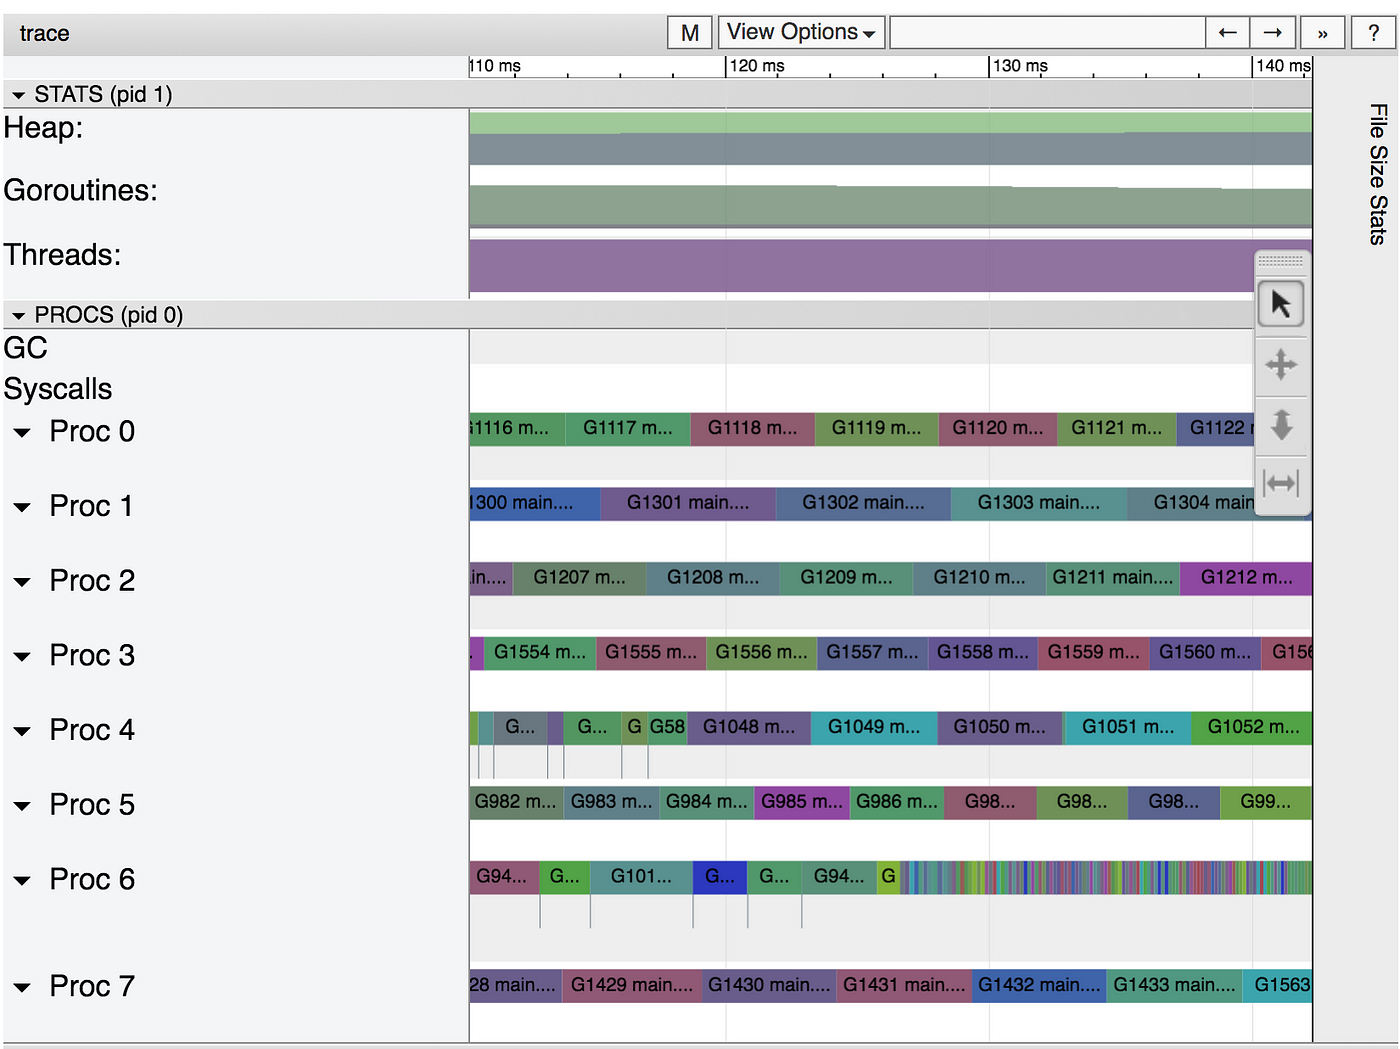Select slice G1302 main on Proc 1
This screenshot has width=1400, height=1049.
(x=863, y=503)
